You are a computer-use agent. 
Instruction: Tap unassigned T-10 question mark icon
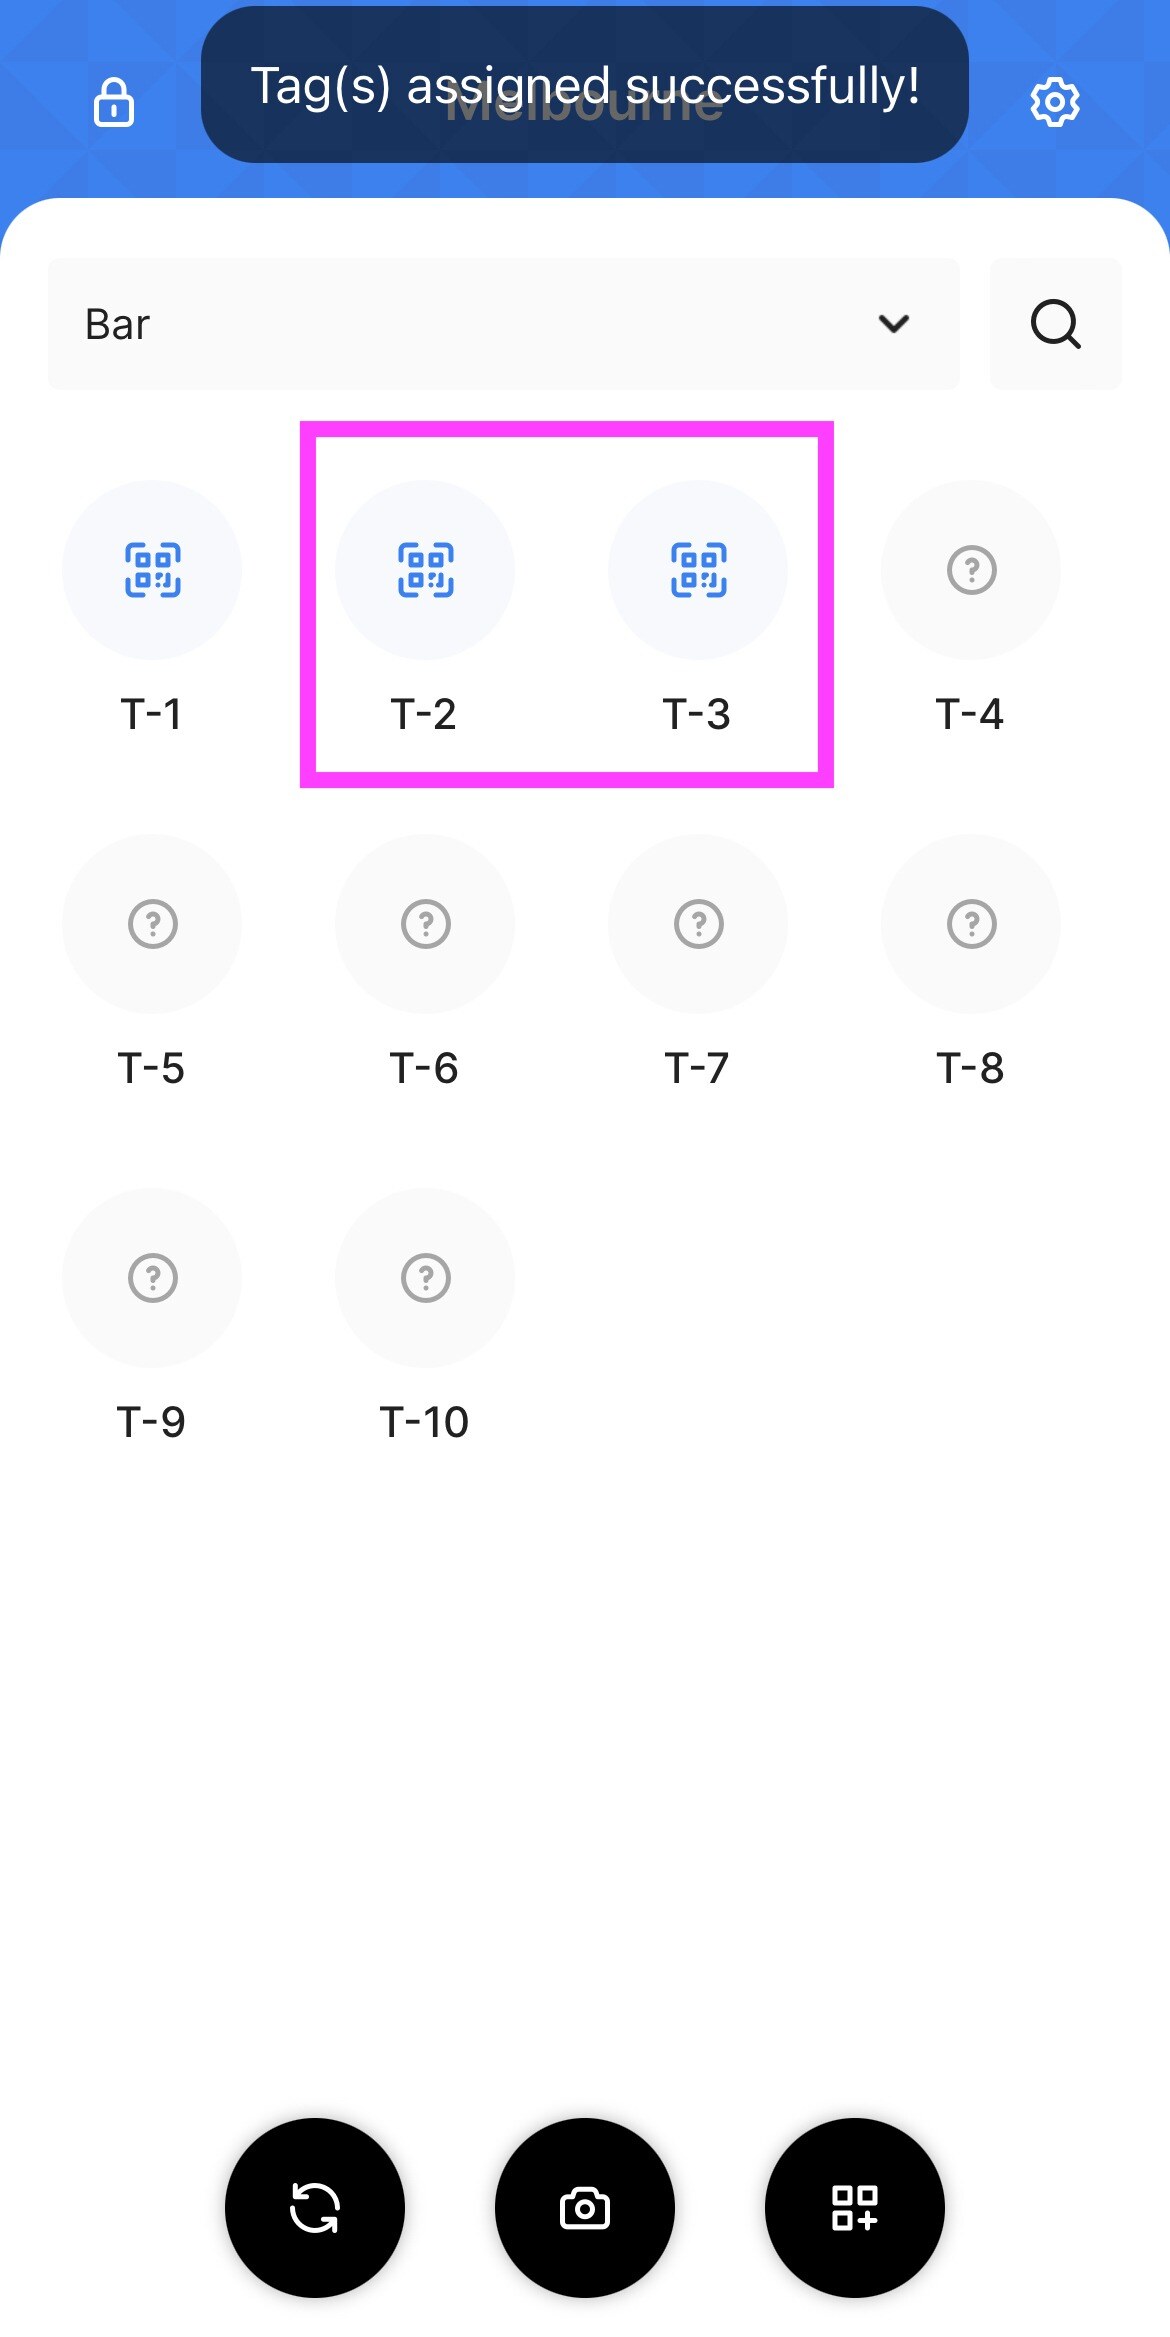click(x=425, y=1278)
